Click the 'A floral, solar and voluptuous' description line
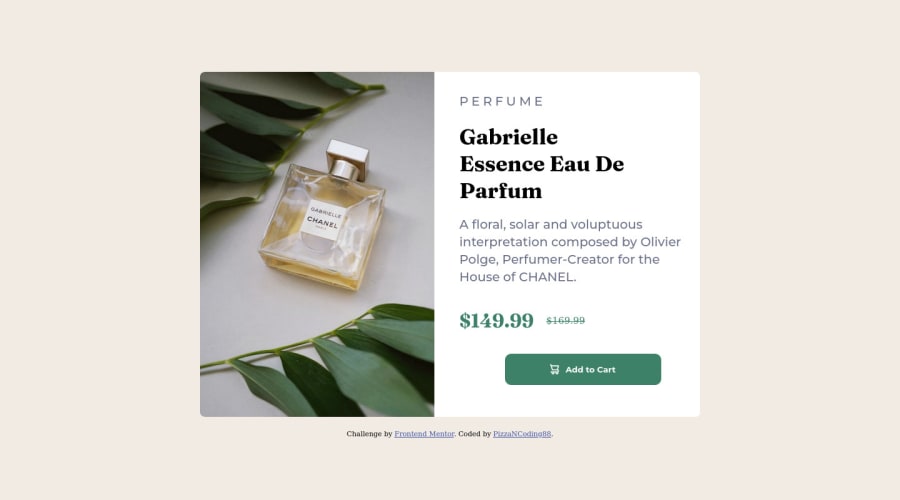This screenshot has width=900, height=500. (550, 224)
